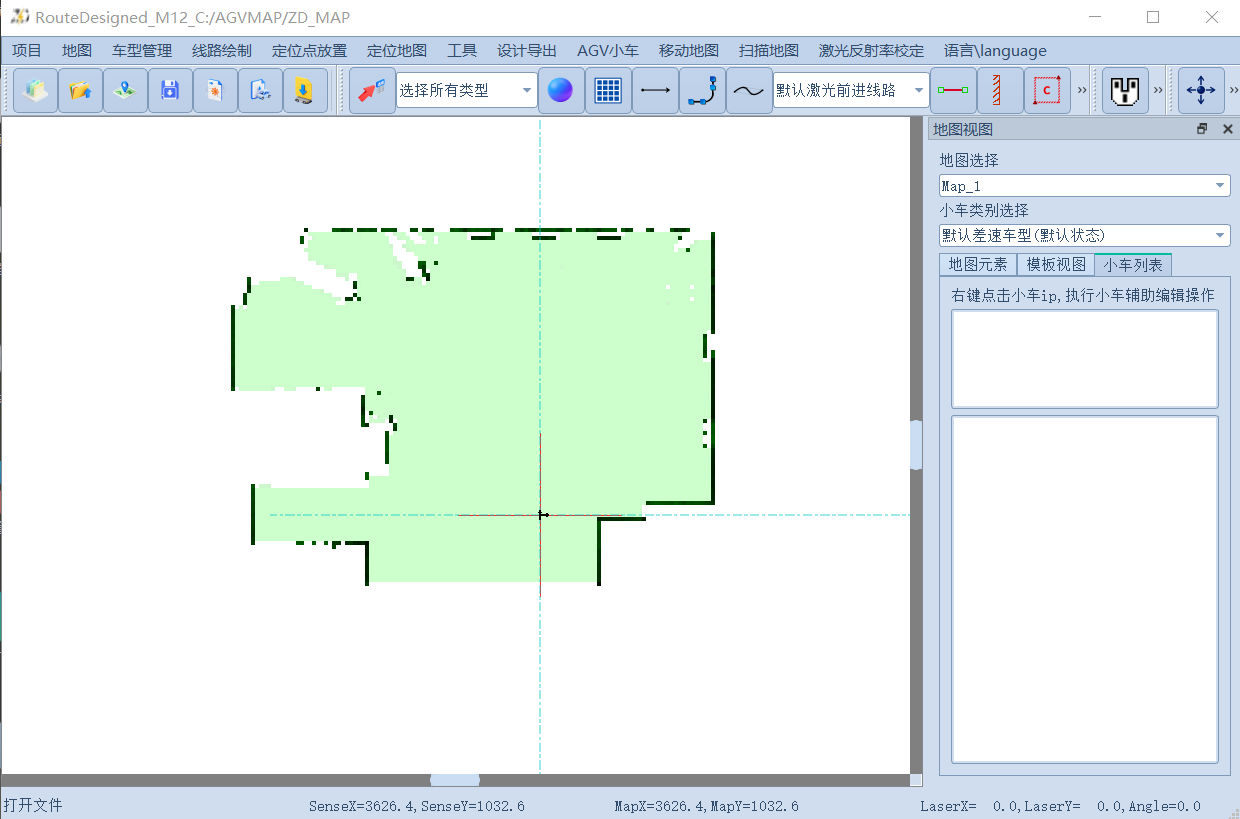1240x819 pixels.
Task: Click the red hatched bar icon
Action: tap(1000, 91)
